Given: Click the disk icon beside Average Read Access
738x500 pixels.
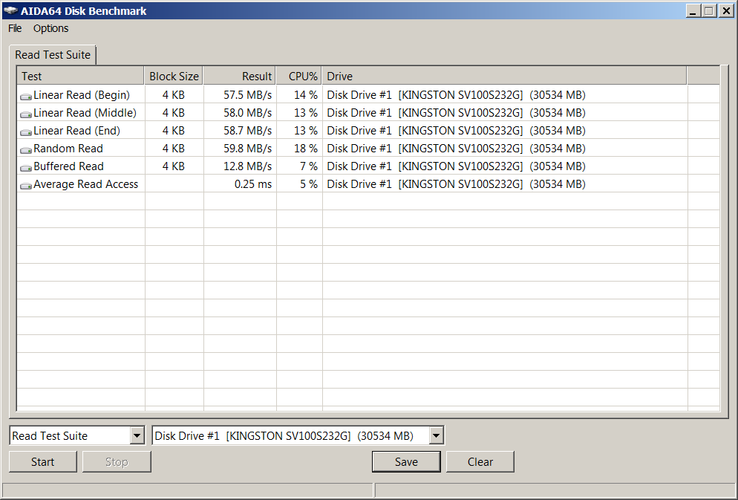Looking at the screenshot, I should point(25,186).
